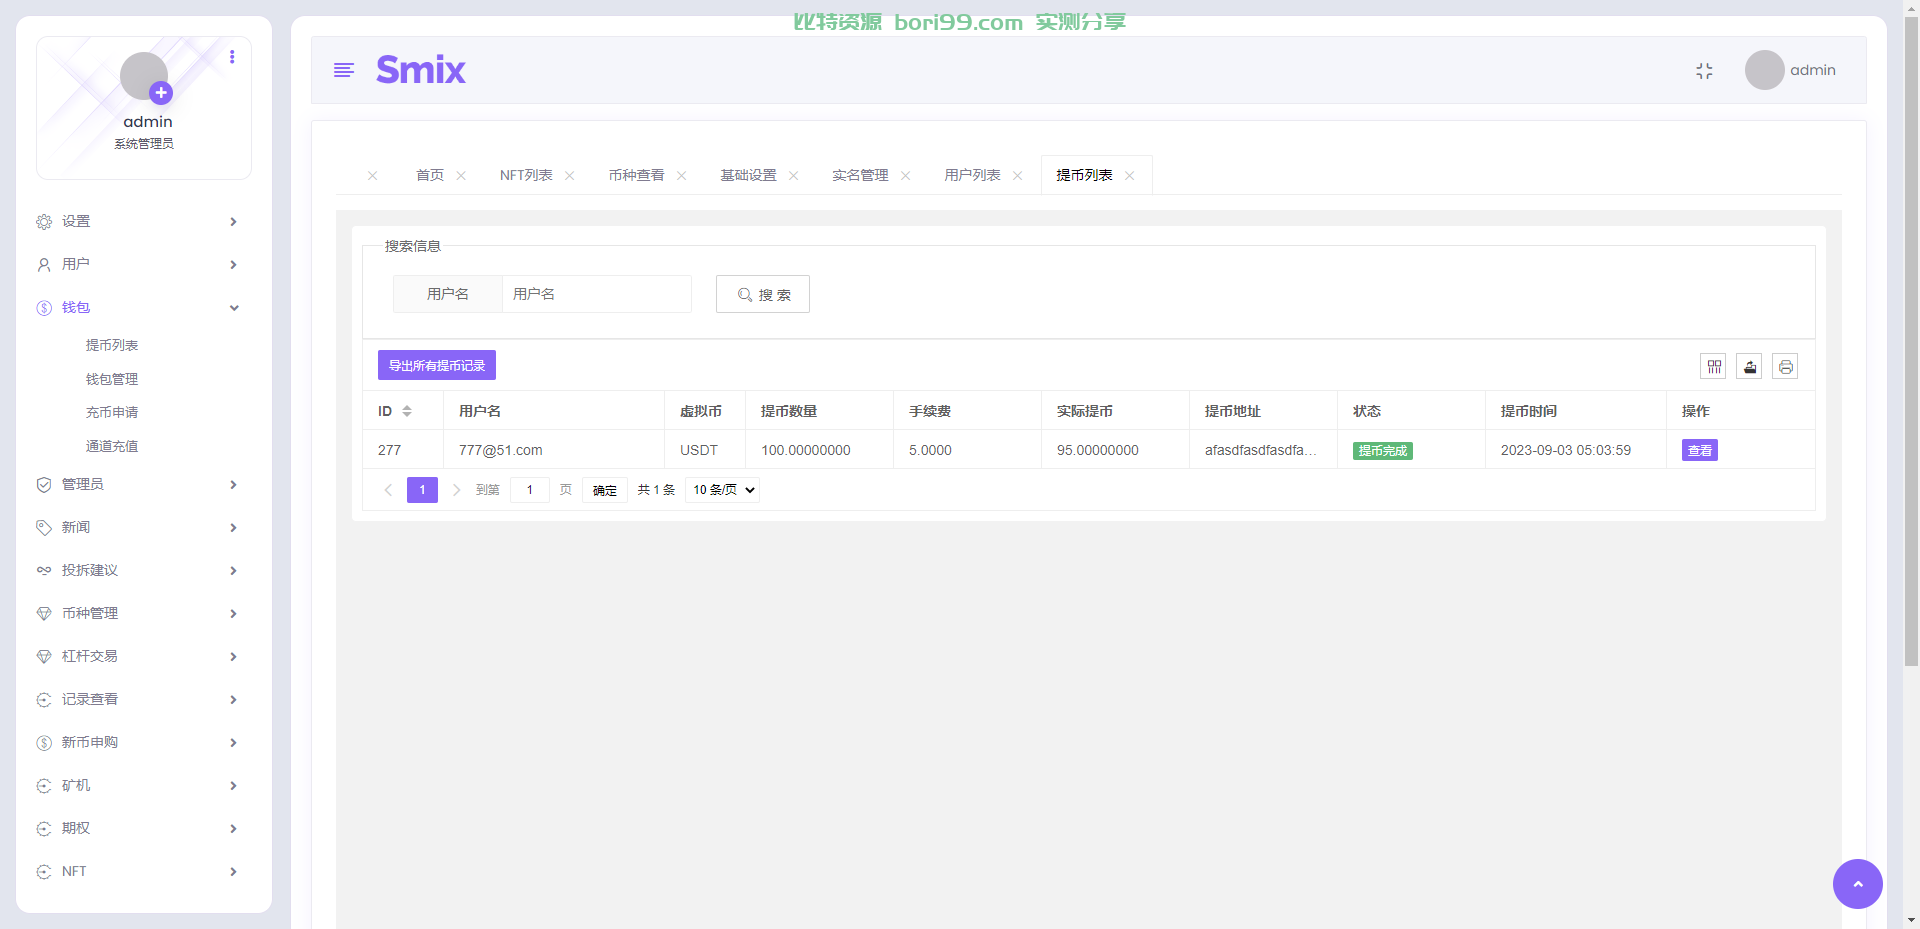Expand the 新闻 menu chevron
Viewport: 1920px width, 929px height.
pos(233,528)
